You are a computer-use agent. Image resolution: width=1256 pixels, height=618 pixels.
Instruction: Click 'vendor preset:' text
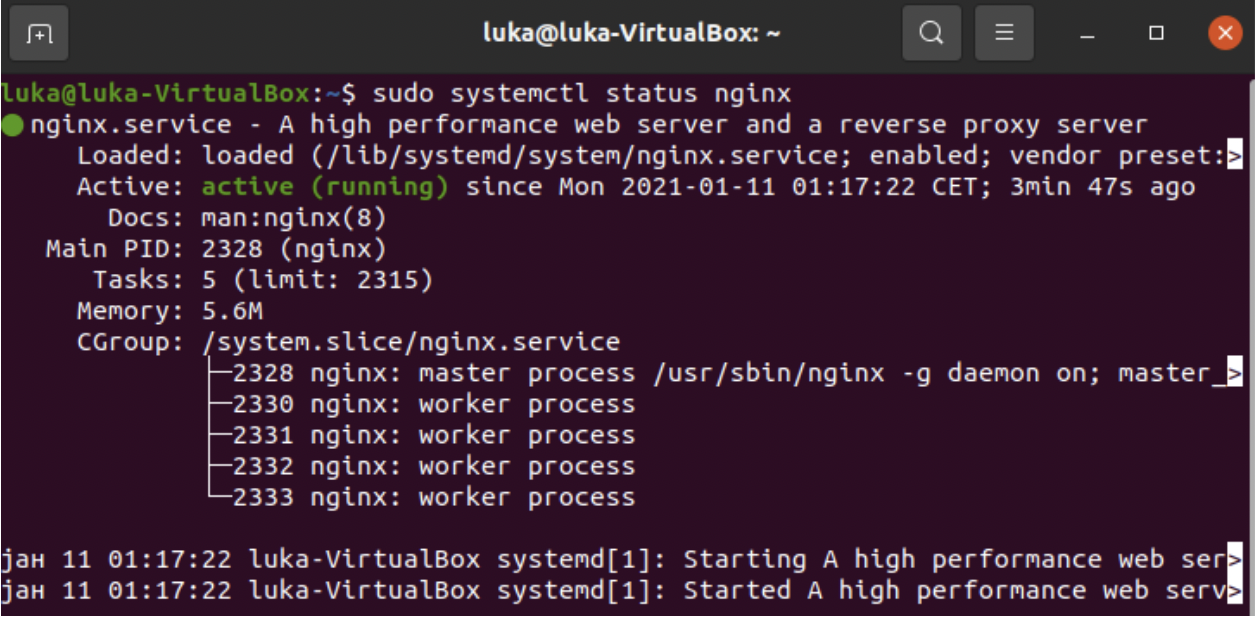tap(1116, 156)
